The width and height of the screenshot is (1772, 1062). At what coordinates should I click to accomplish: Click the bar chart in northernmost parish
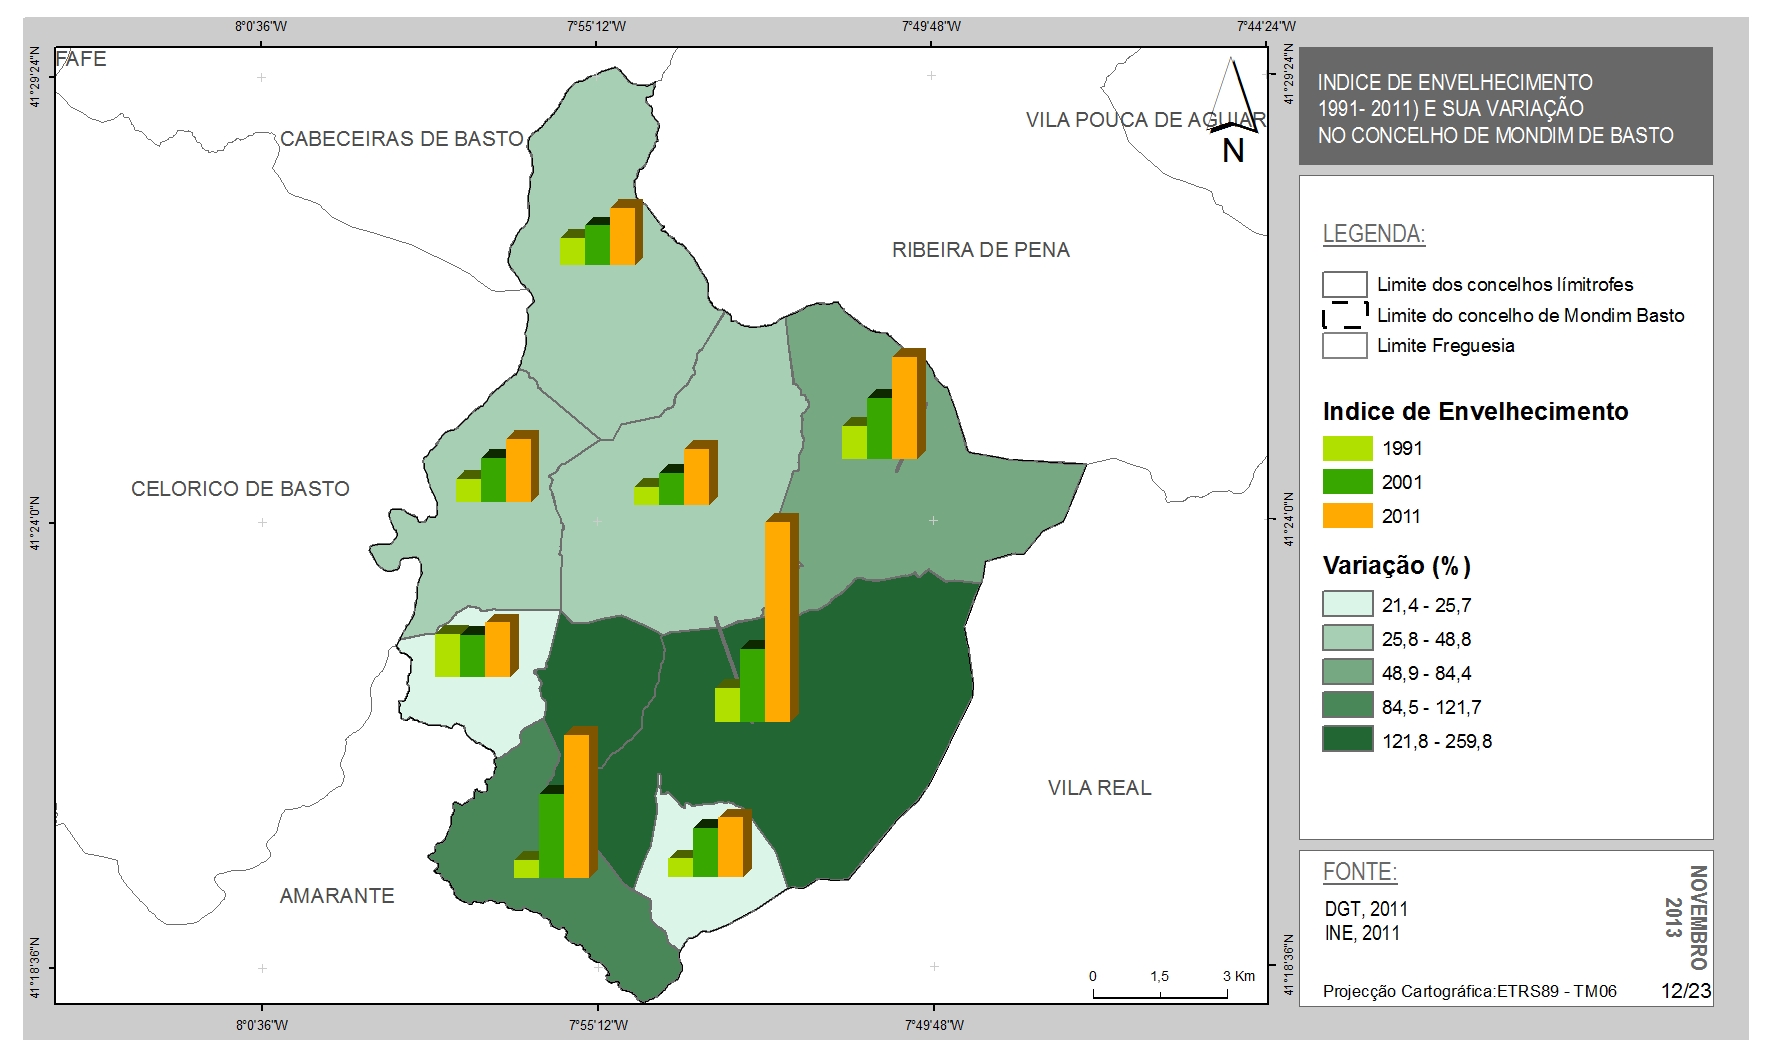pyautogui.click(x=601, y=232)
